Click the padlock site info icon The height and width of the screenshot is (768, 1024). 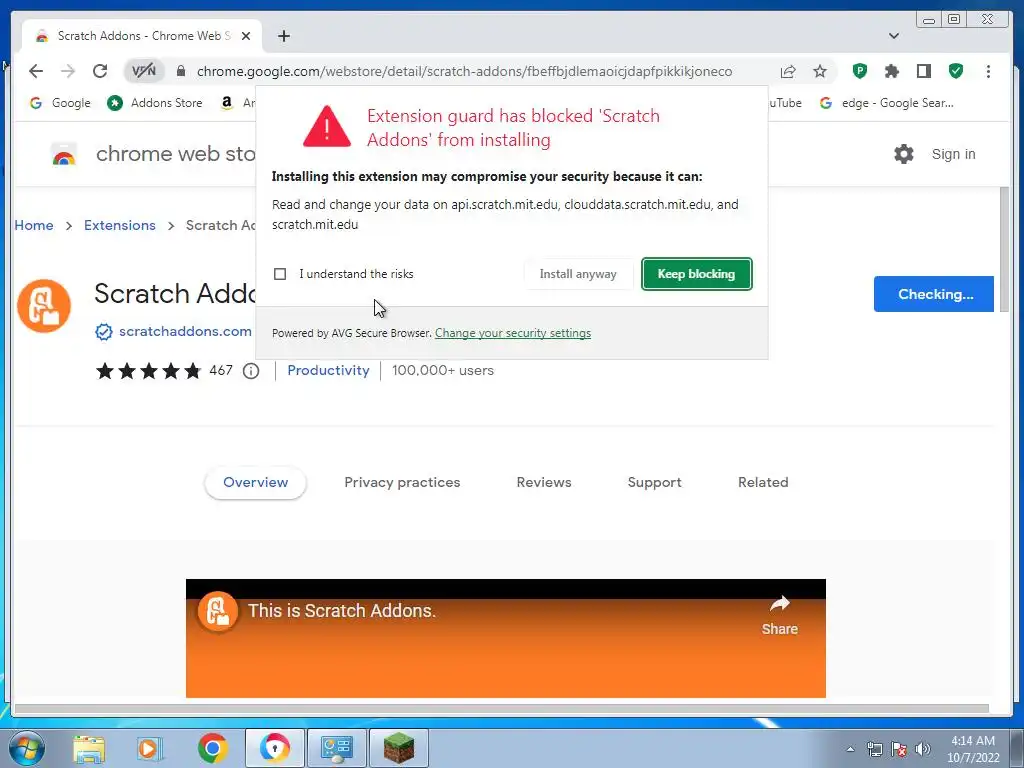point(181,71)
